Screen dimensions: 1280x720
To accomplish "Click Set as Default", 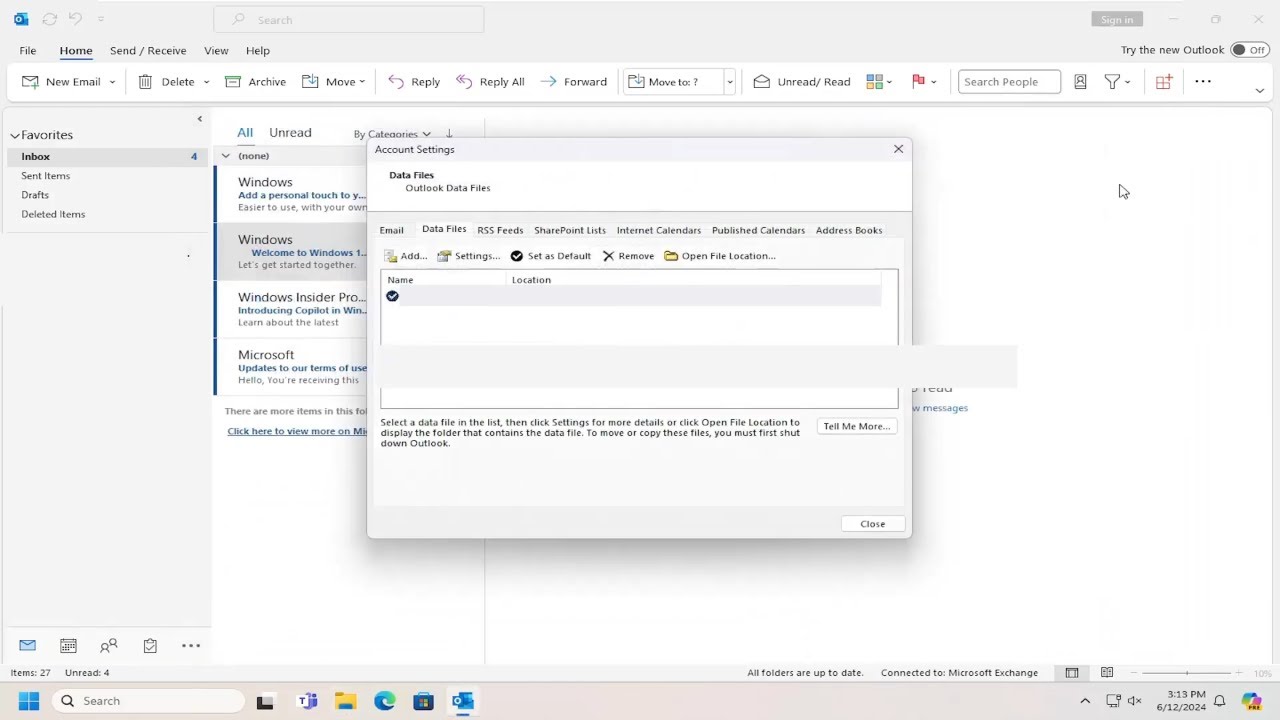I will [551, 256].
